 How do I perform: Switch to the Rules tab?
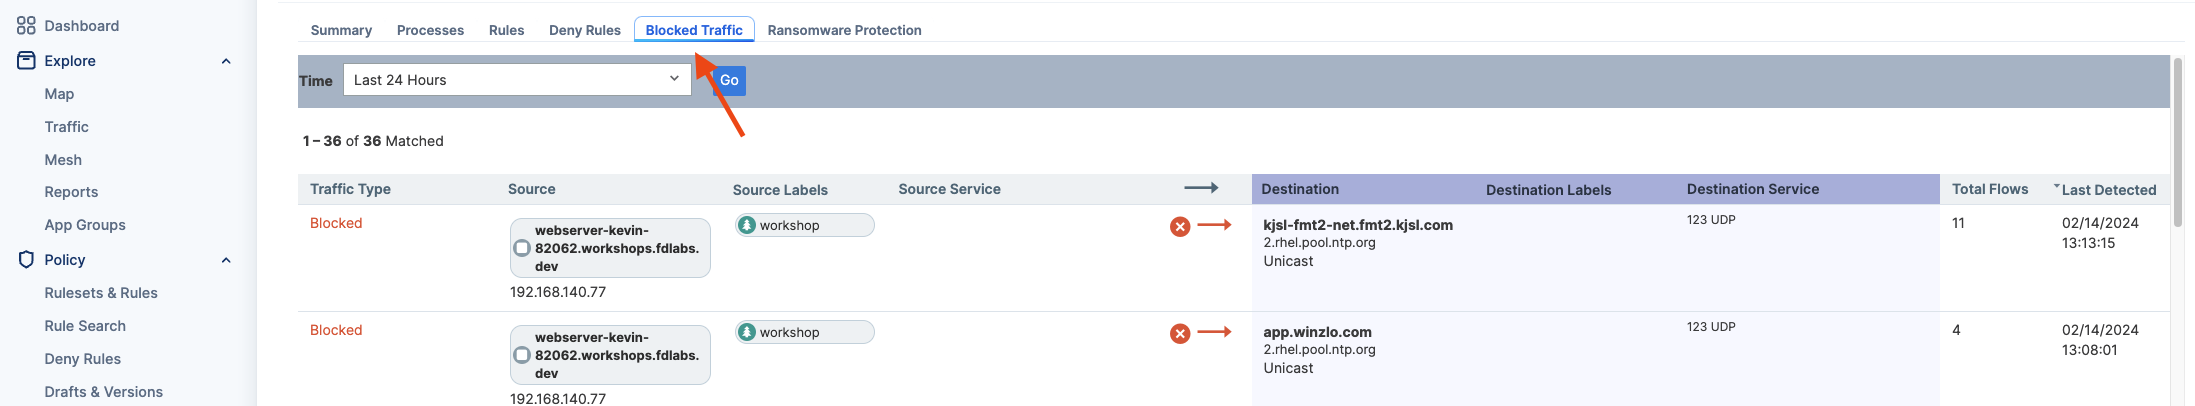[x=506, y=30]
